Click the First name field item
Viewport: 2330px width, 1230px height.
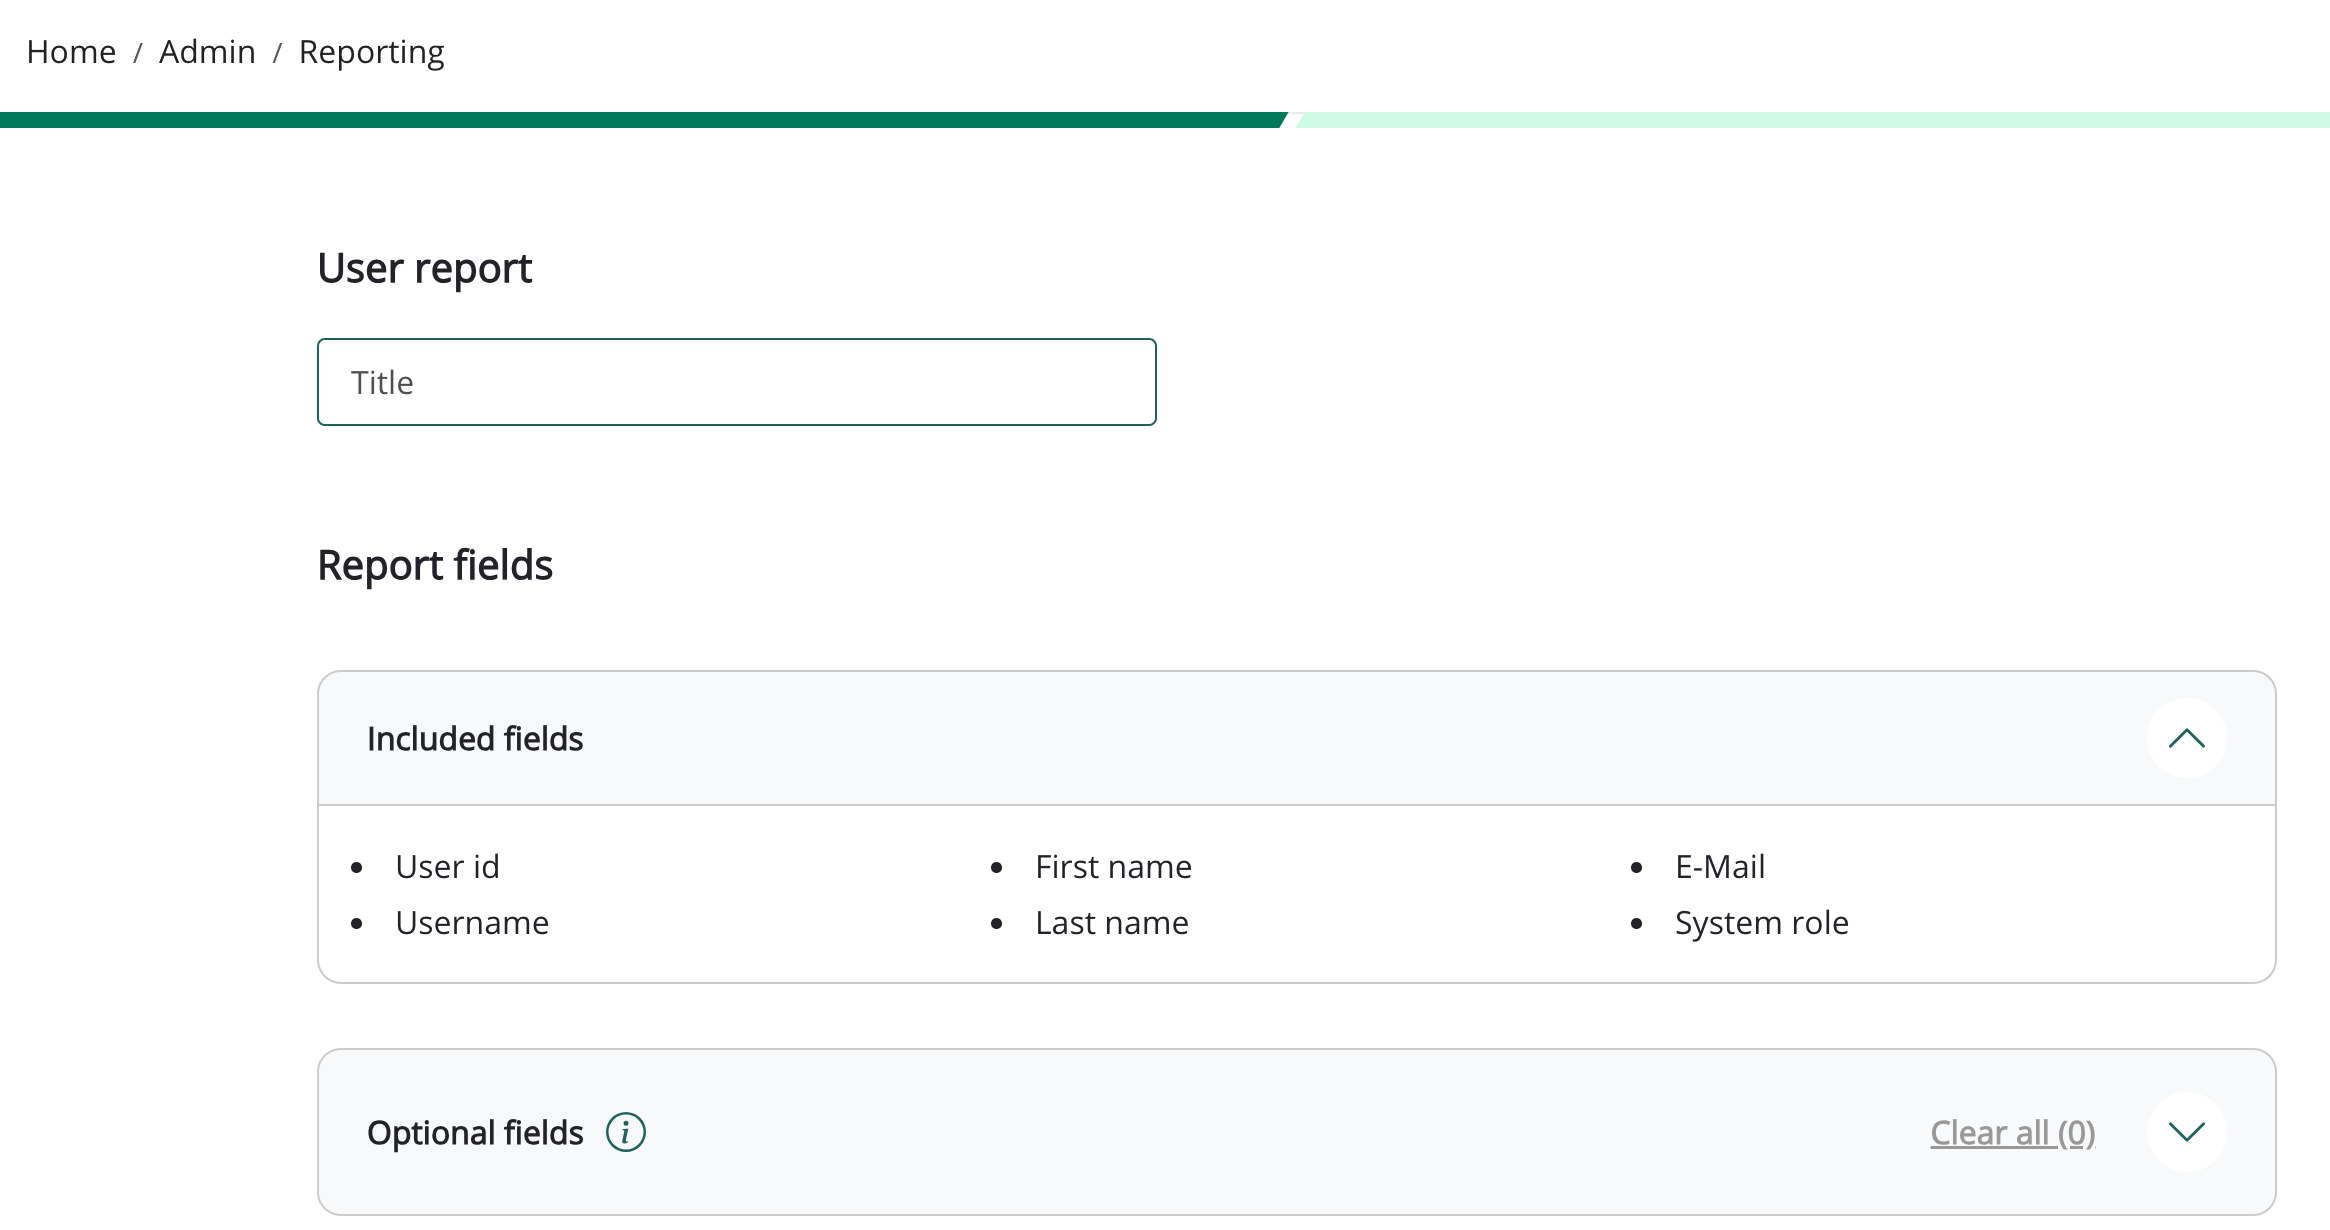coord(1113,866)
